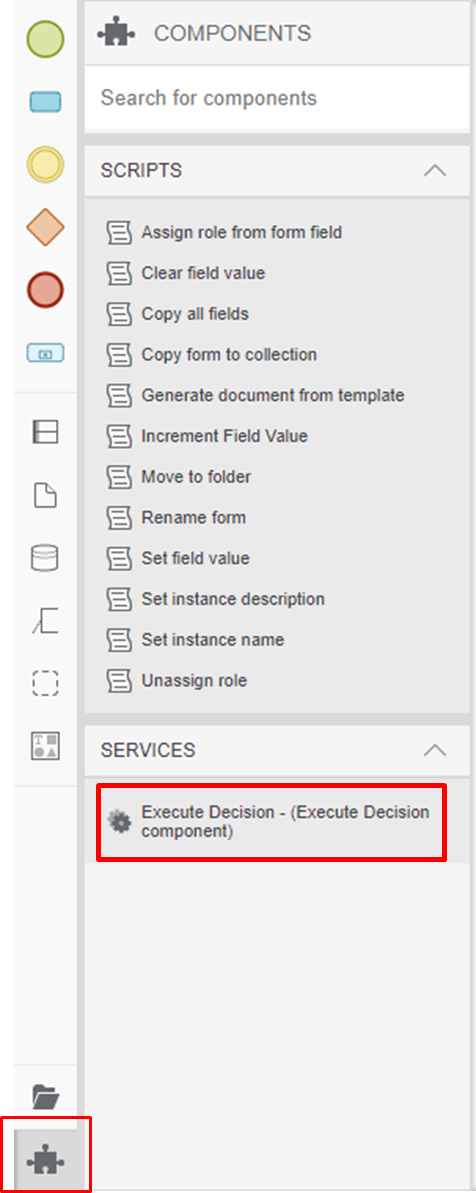Click the Search for components field
Viewport: 476px width, 1193px height.
click(277, 98)
